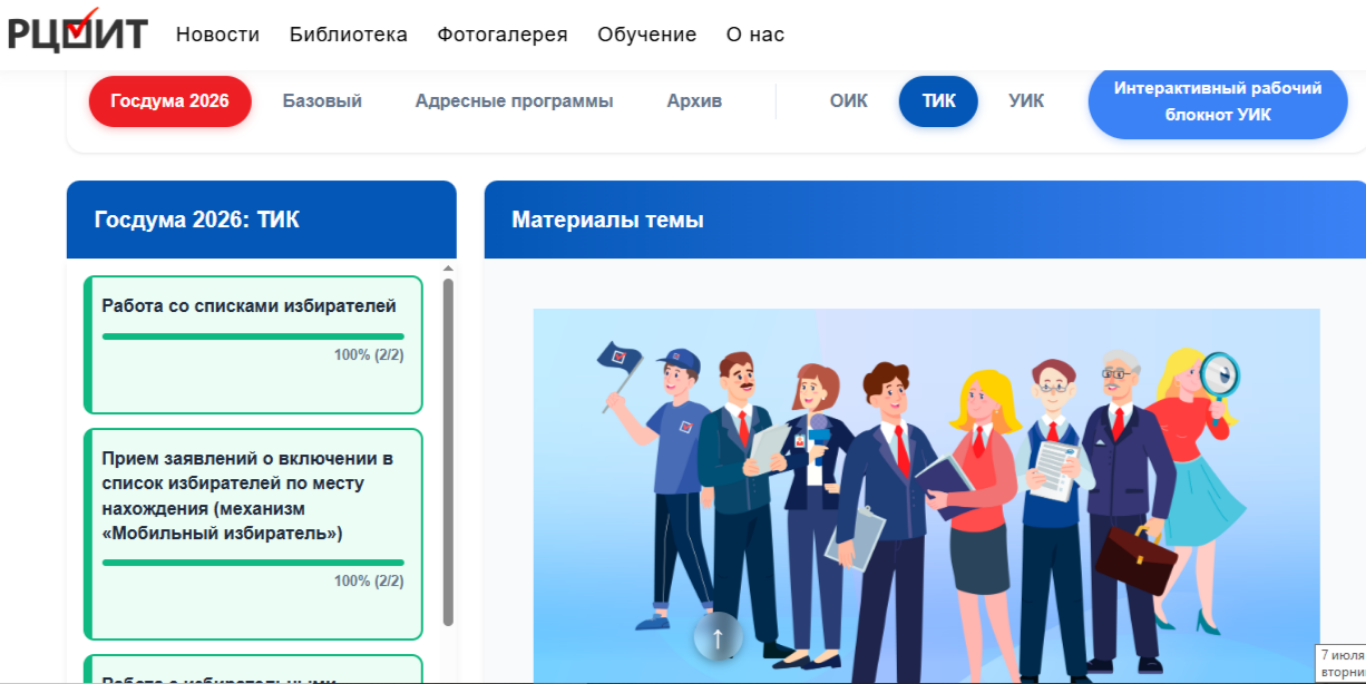Image resolution: width=1366 pixels, height=684 pixels.
Task: Click 100% (2/2) under Мобильный избиратель
Action: pos(369,581)
